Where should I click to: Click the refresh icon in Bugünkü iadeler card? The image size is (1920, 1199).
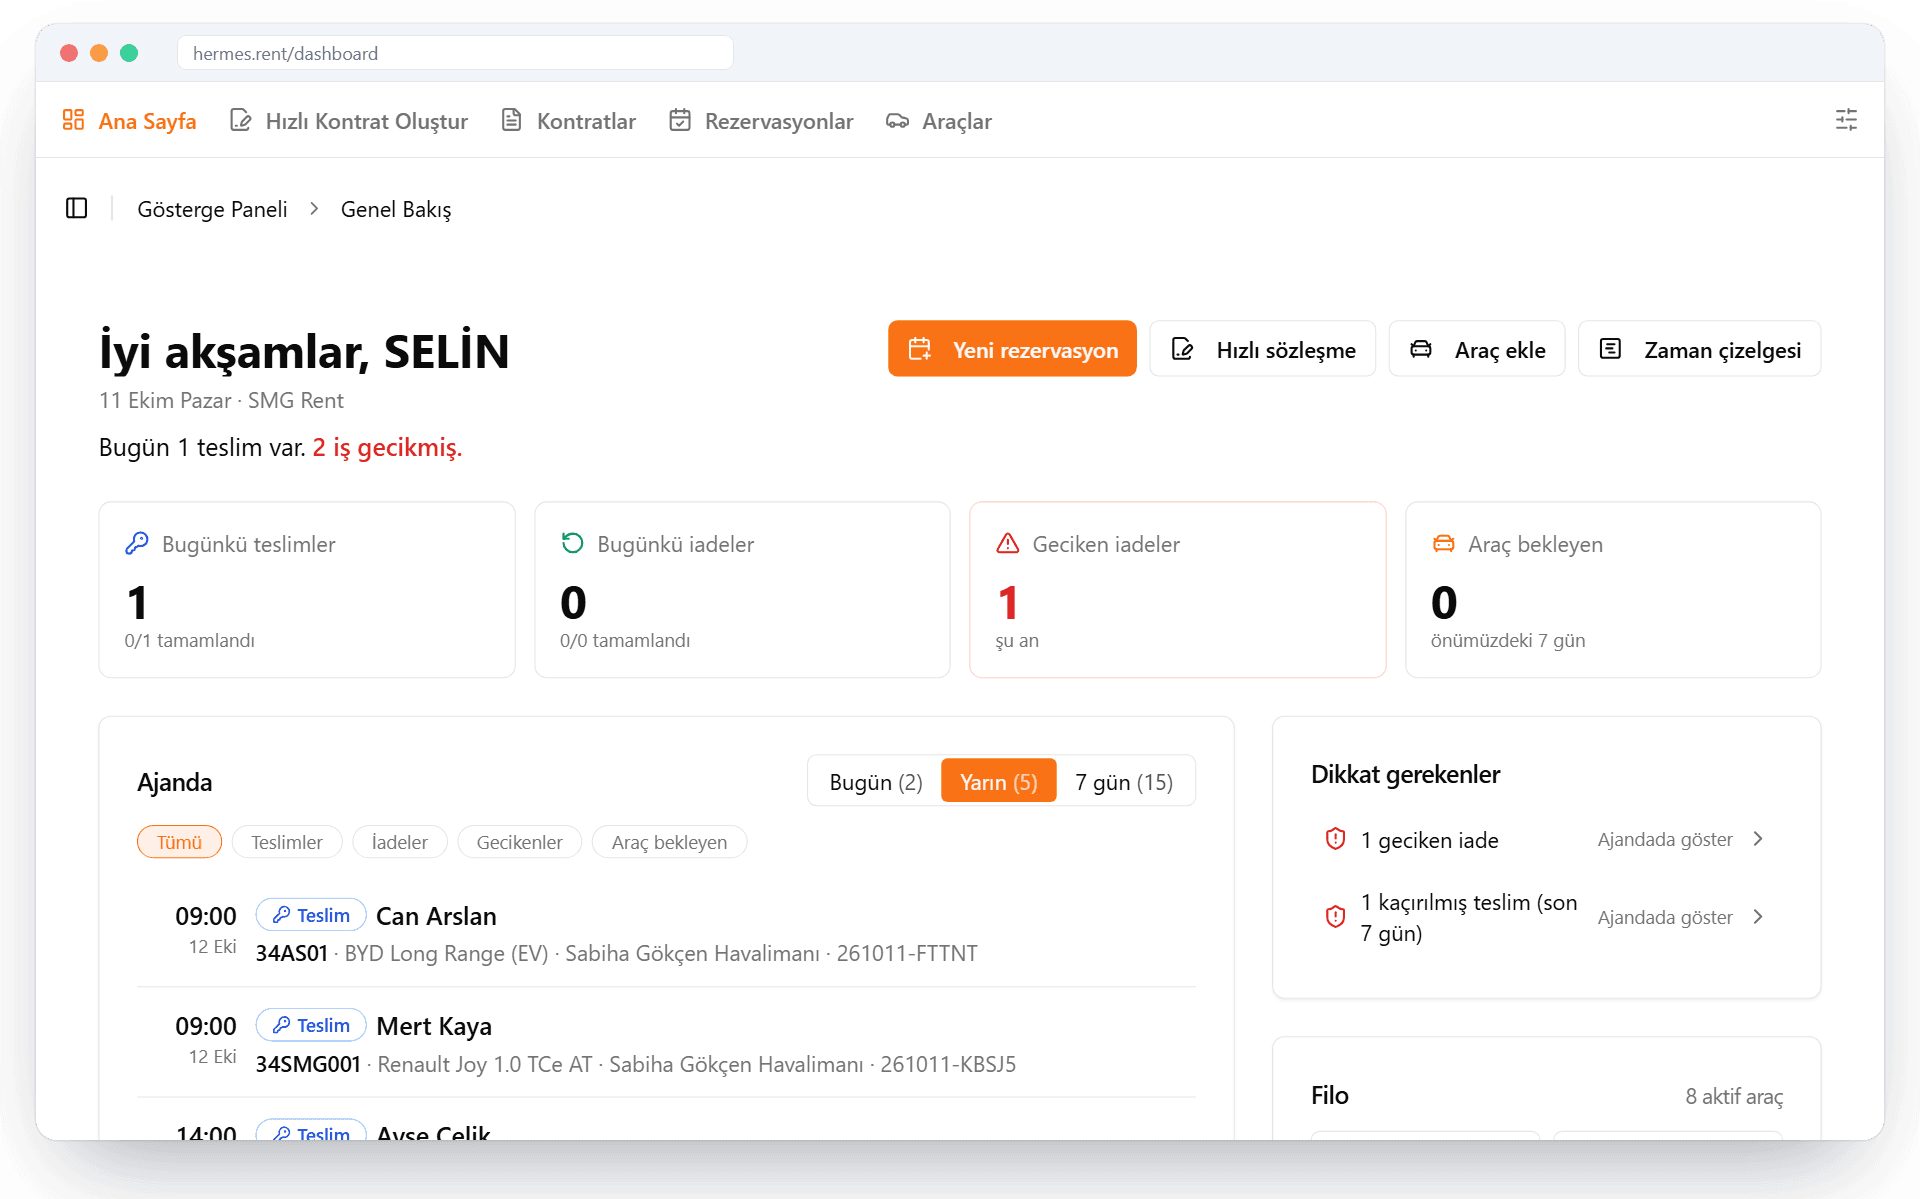[x=572, y=543]
